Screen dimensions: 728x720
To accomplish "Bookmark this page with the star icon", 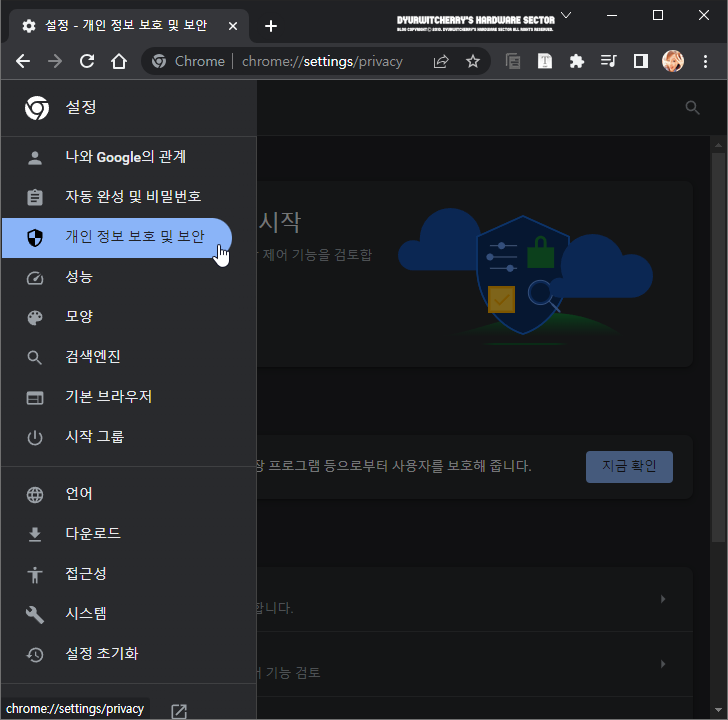I will coord(473,61).
